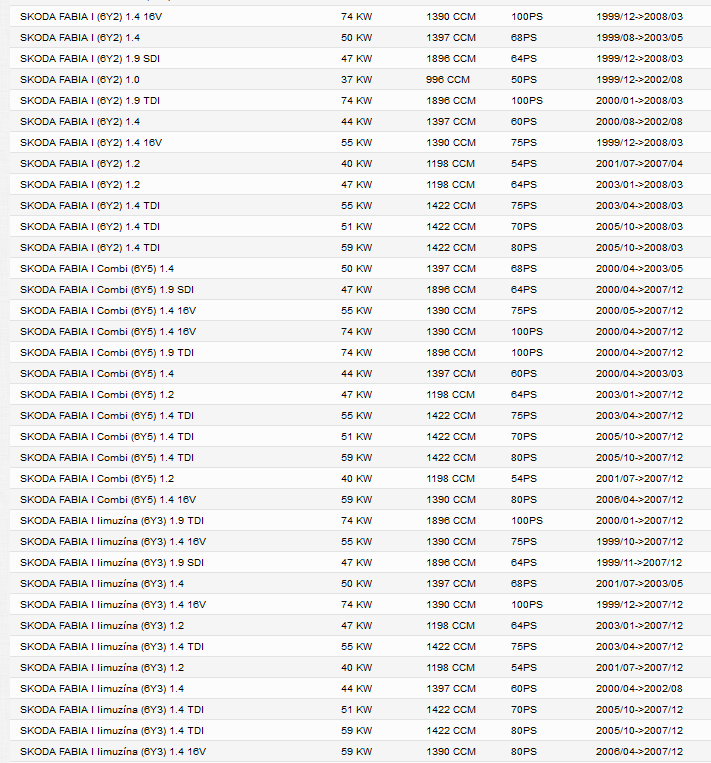
Task: Click the 59 KW 'Combi (6Y5) 1.4 TDI' name
Action: 107,457
